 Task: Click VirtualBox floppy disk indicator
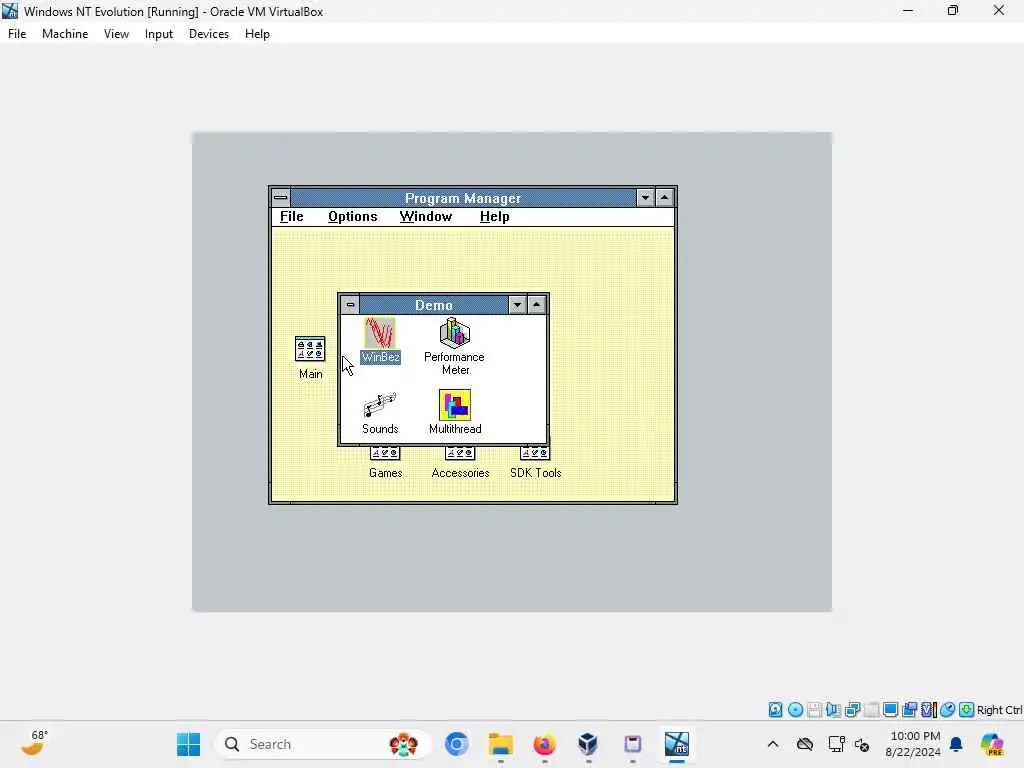coord(814,710)
